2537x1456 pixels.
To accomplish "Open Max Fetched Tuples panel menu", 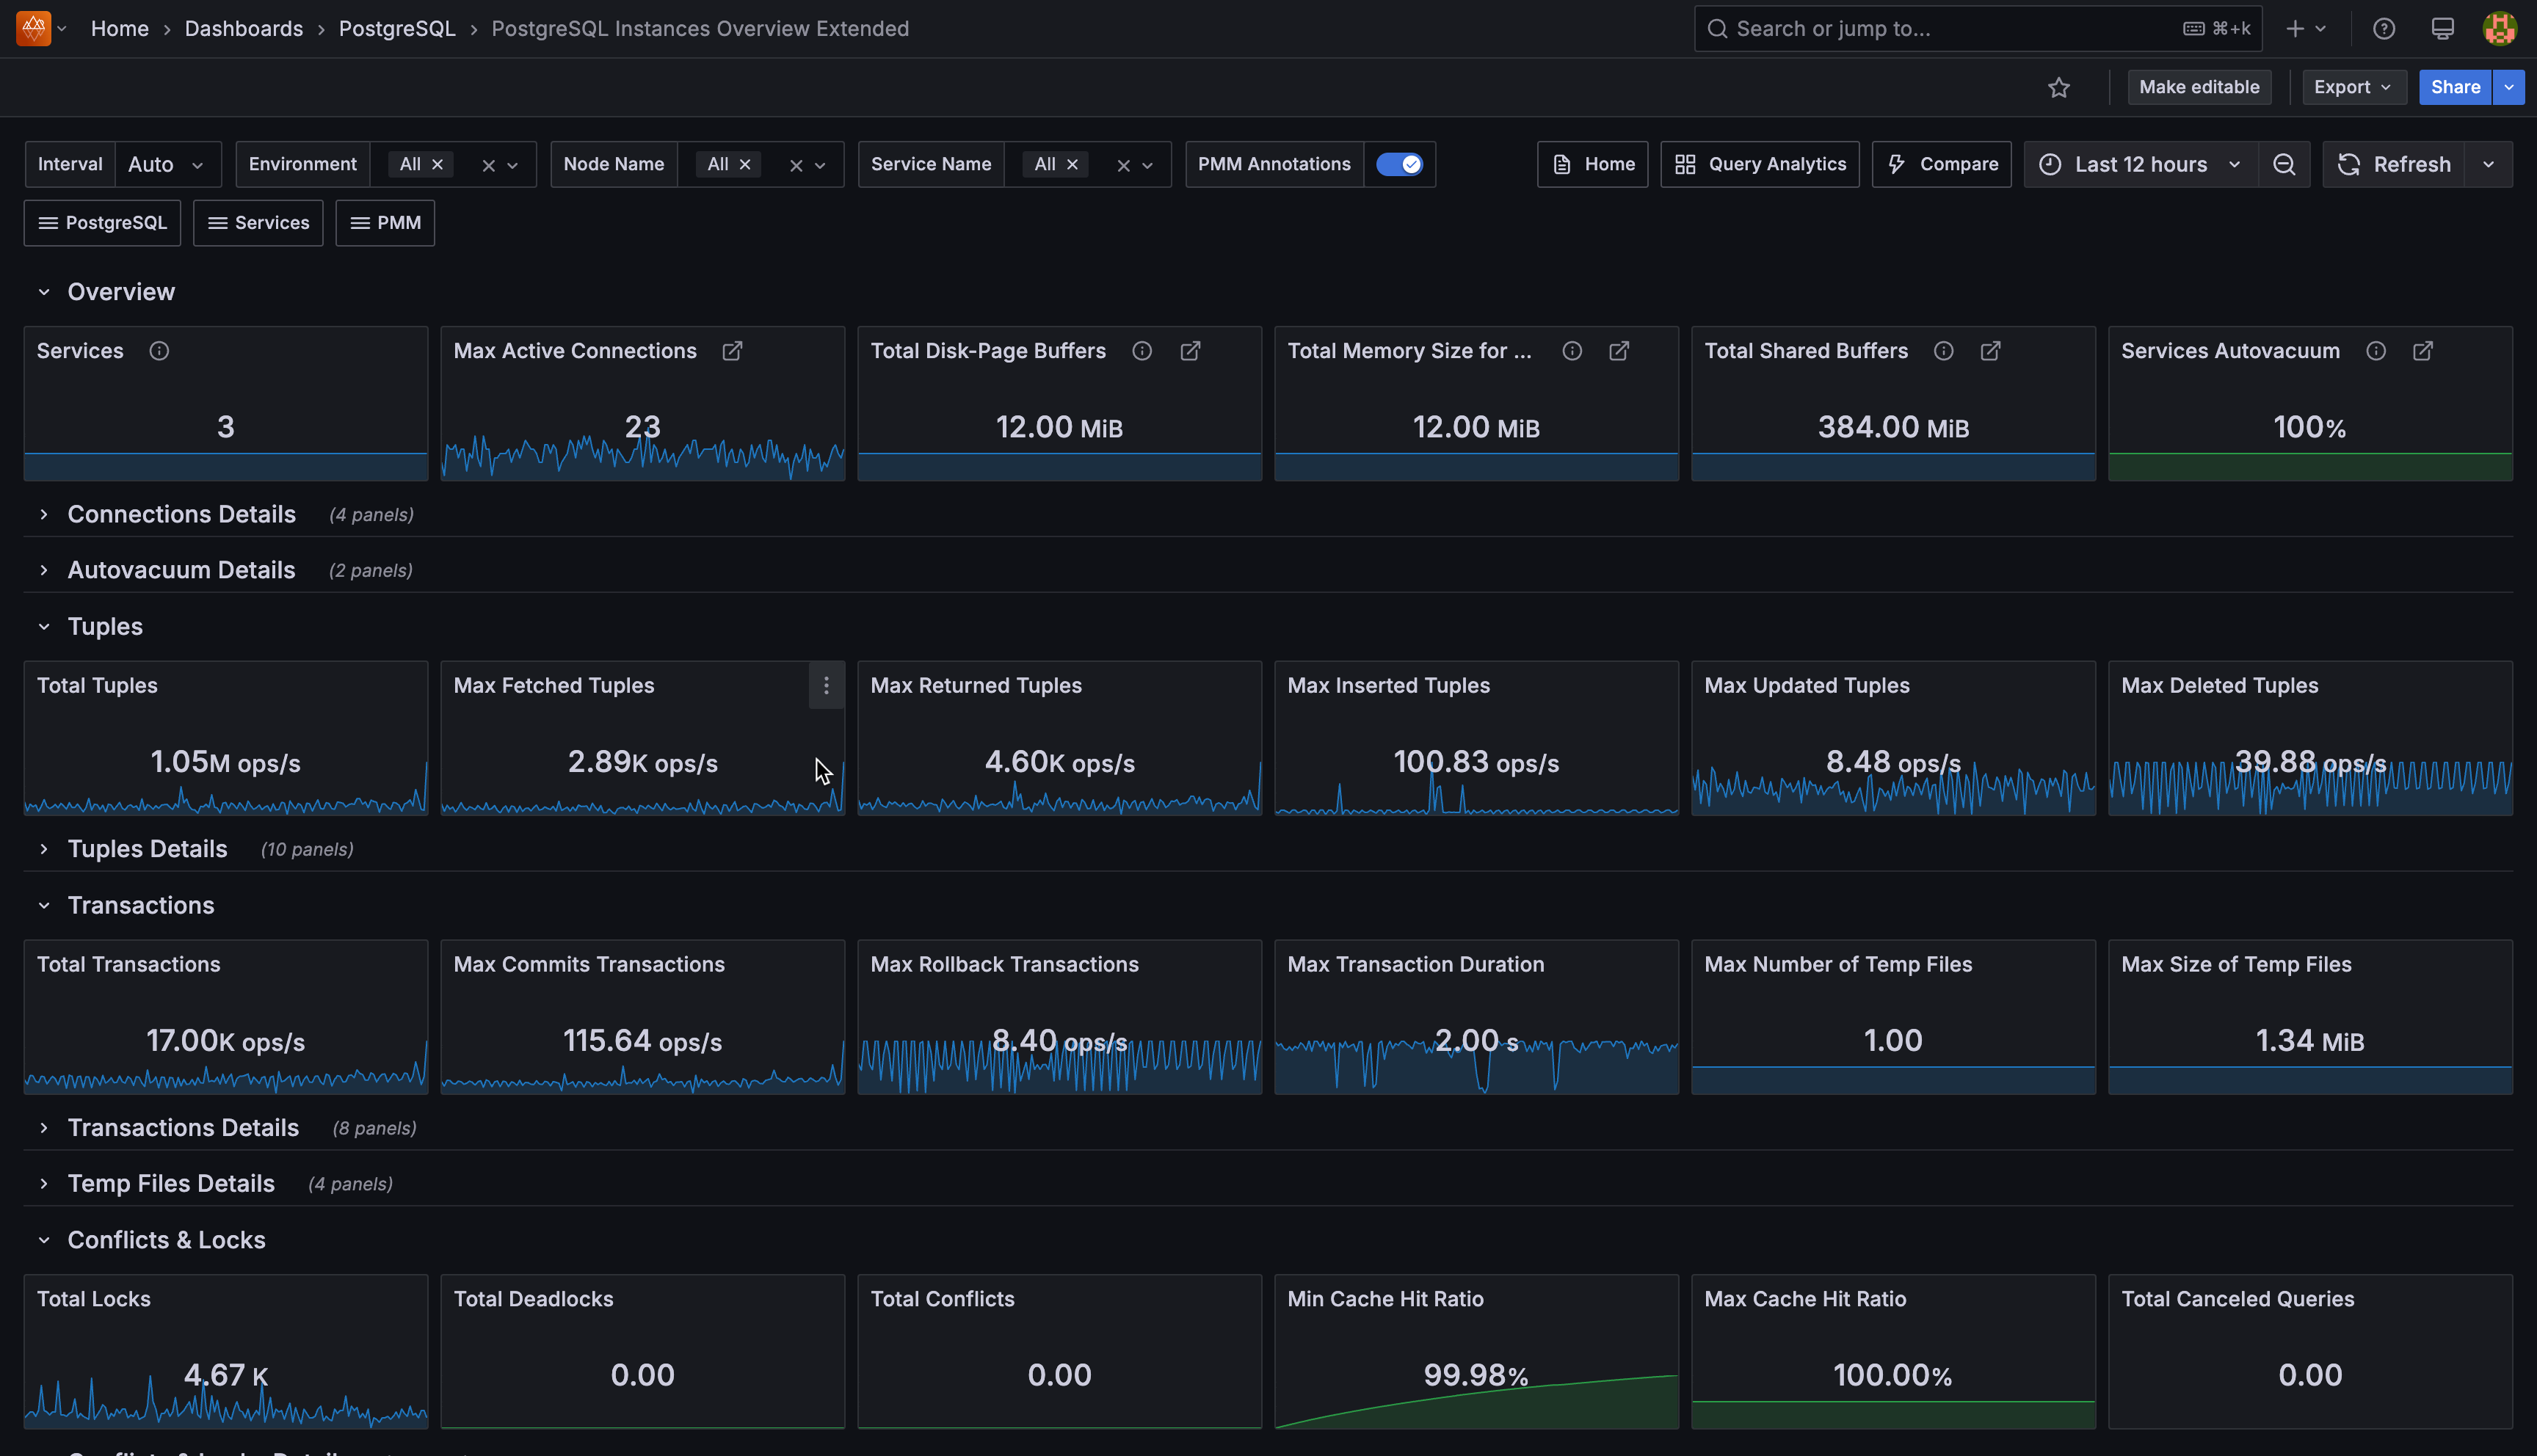I will (826, 686).
